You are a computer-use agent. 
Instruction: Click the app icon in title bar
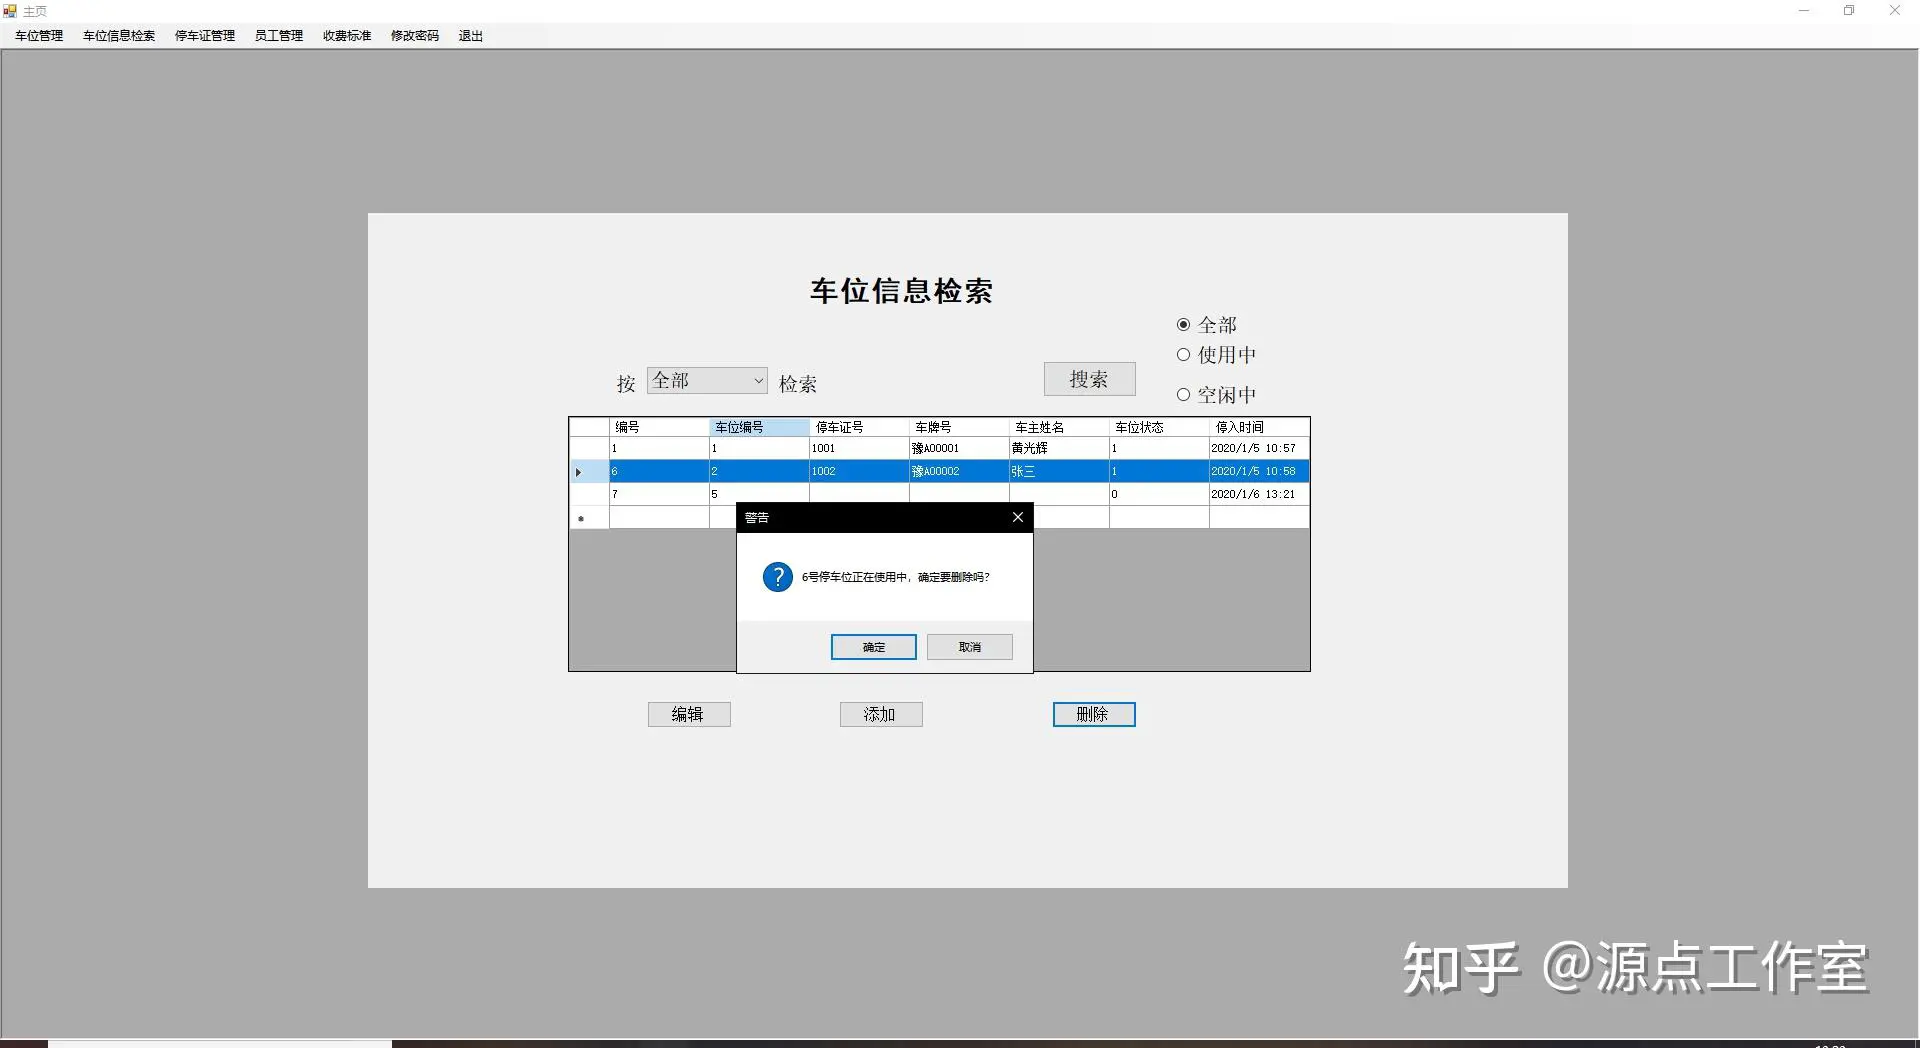(x=10, y=11)
